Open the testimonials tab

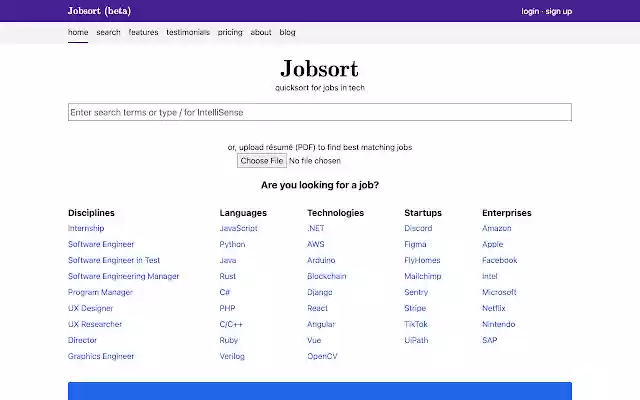pos(188,32)
